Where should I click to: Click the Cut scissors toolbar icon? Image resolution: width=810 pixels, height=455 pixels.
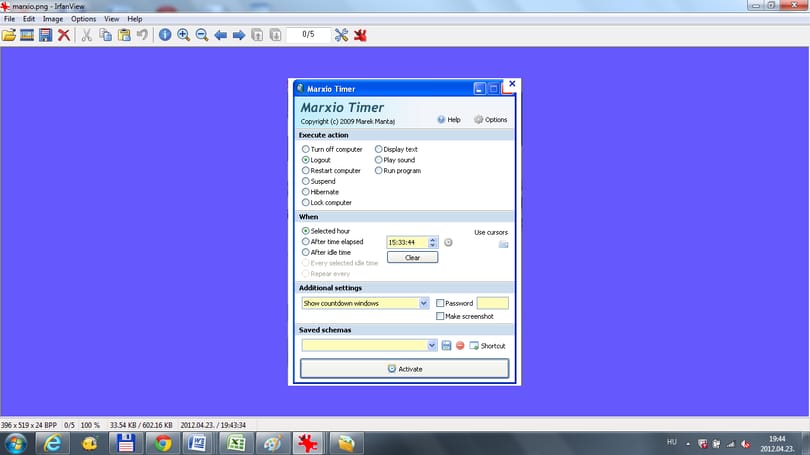87,35
